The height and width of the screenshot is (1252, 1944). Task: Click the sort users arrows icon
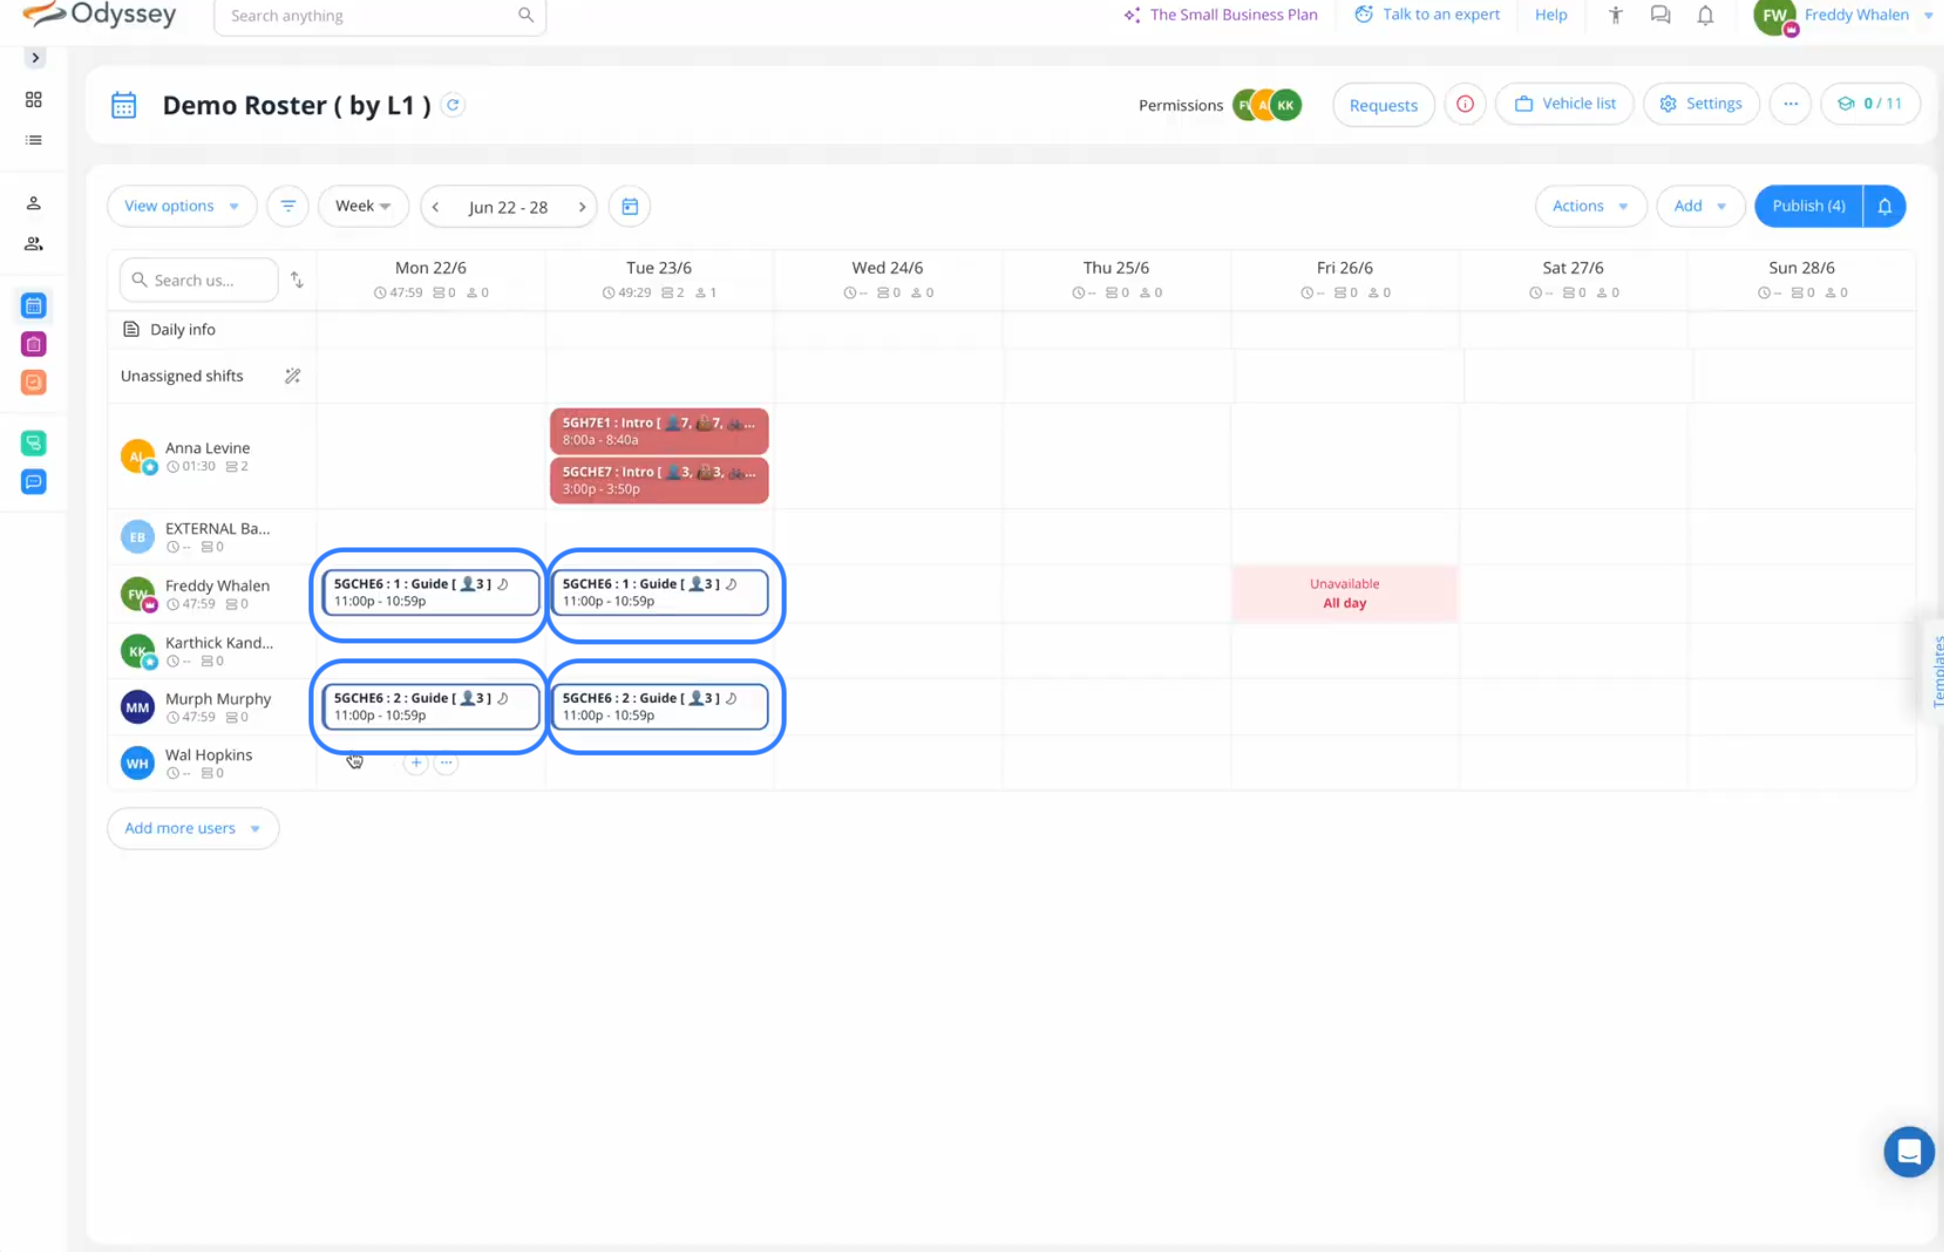click(297, 280)
